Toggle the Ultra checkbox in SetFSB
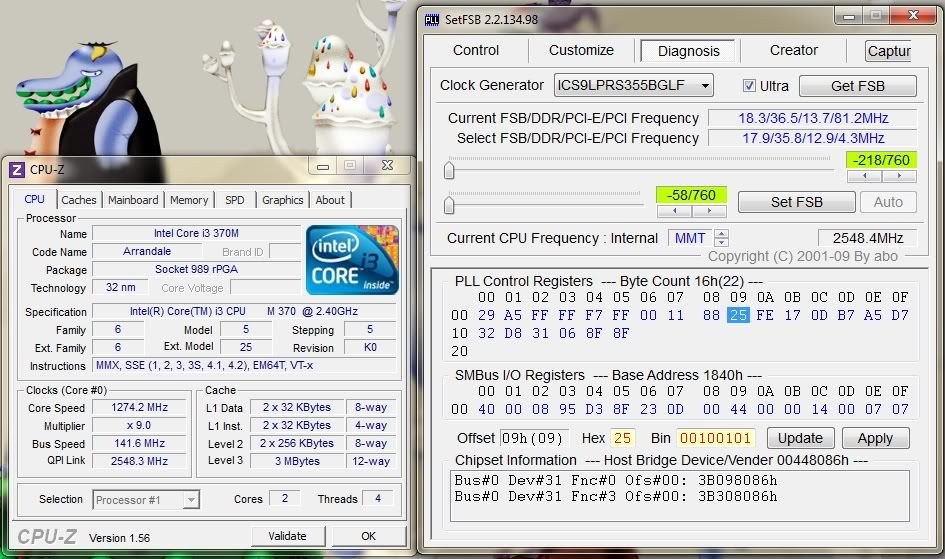 click(x=749, y=86)
